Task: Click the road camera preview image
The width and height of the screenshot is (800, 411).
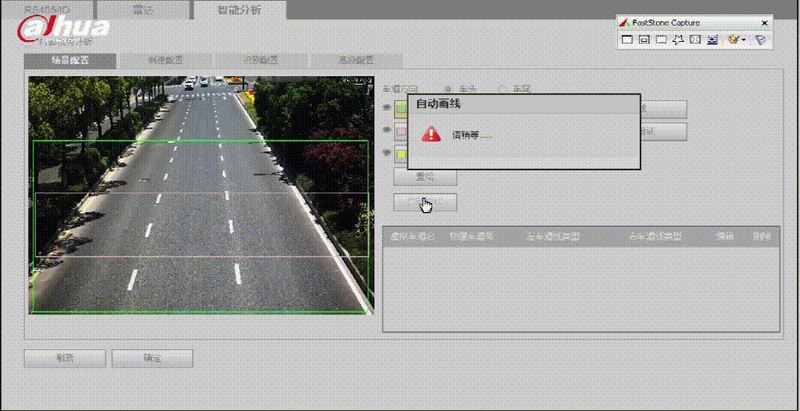Action: click(200, 195)
